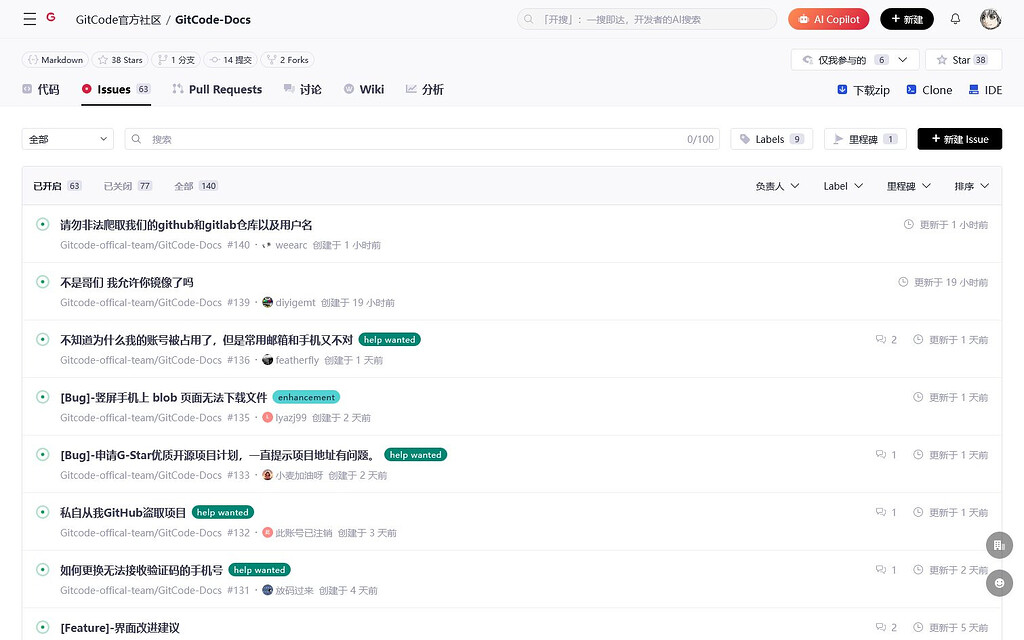This screenshot has height=640, width=1024.
Task: Open issue 私自从我GitHub盗取项目
Action: (123, 513)
